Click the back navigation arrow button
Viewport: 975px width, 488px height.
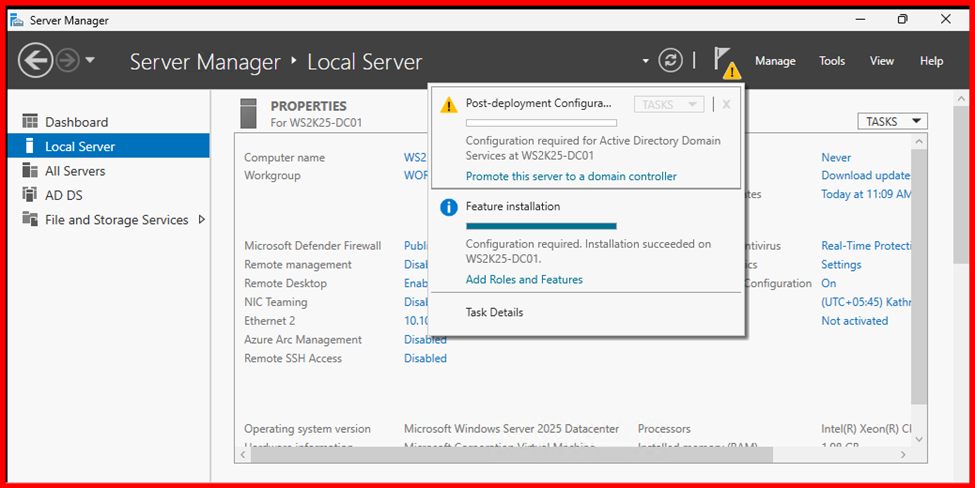35,61
